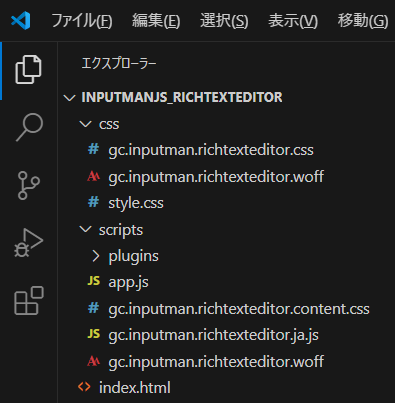
Task: Collapse the scripts folder chevron
Action: pyautogui.click(x=86, y=229)
